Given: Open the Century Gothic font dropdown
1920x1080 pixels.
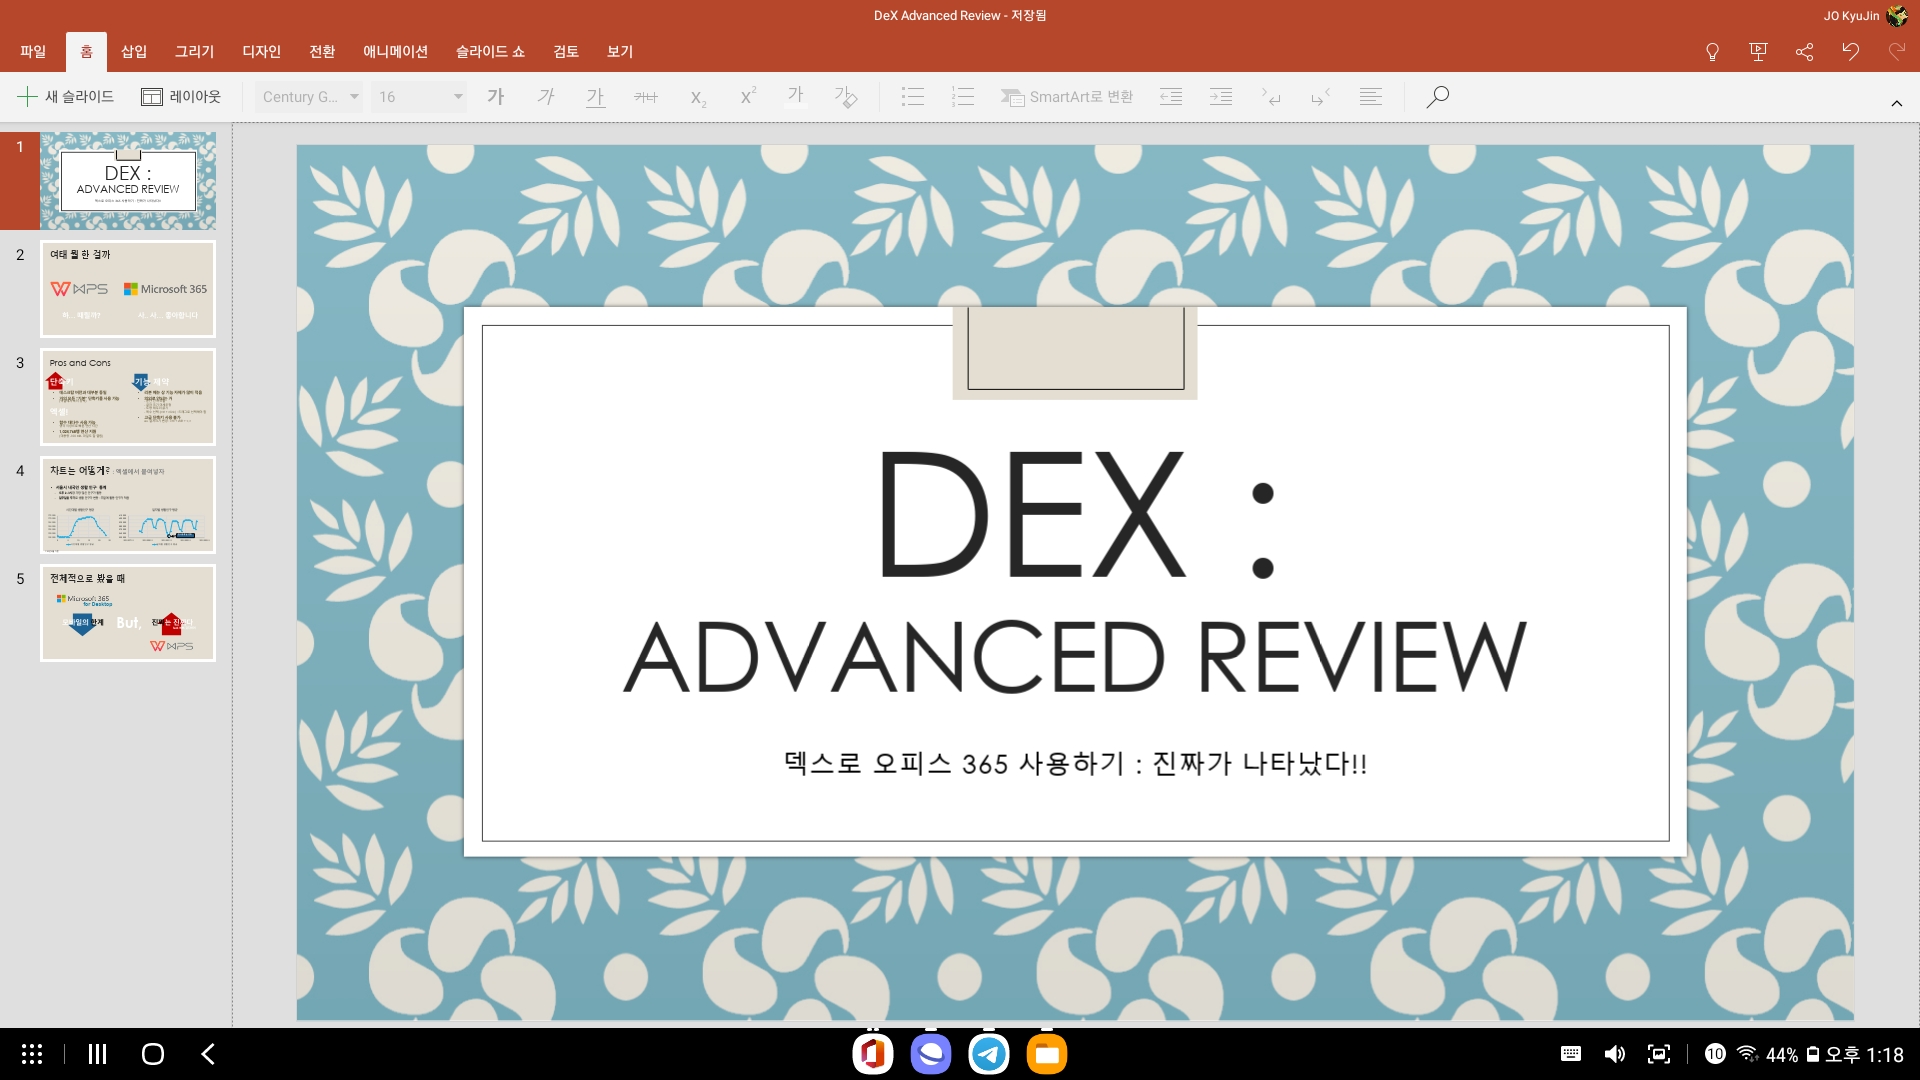Looking at the screenshot, I should tap(310, 97).
